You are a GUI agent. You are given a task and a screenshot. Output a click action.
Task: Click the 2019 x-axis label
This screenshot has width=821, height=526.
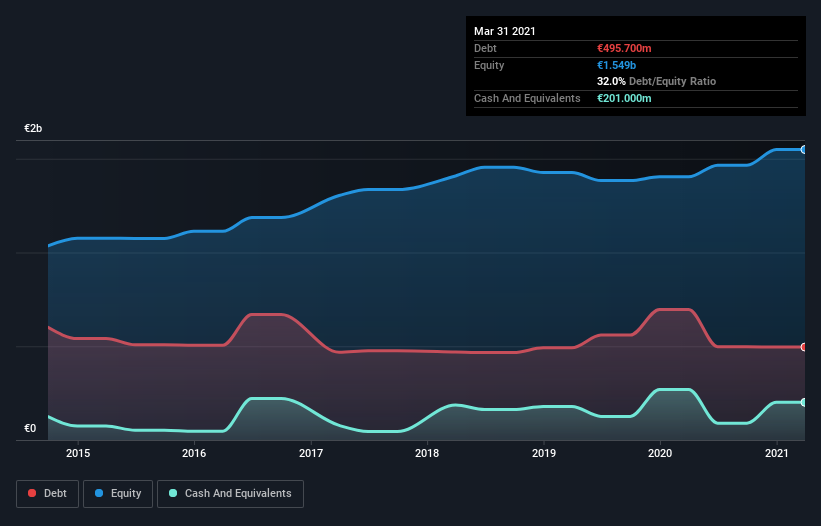pos(544,453)
